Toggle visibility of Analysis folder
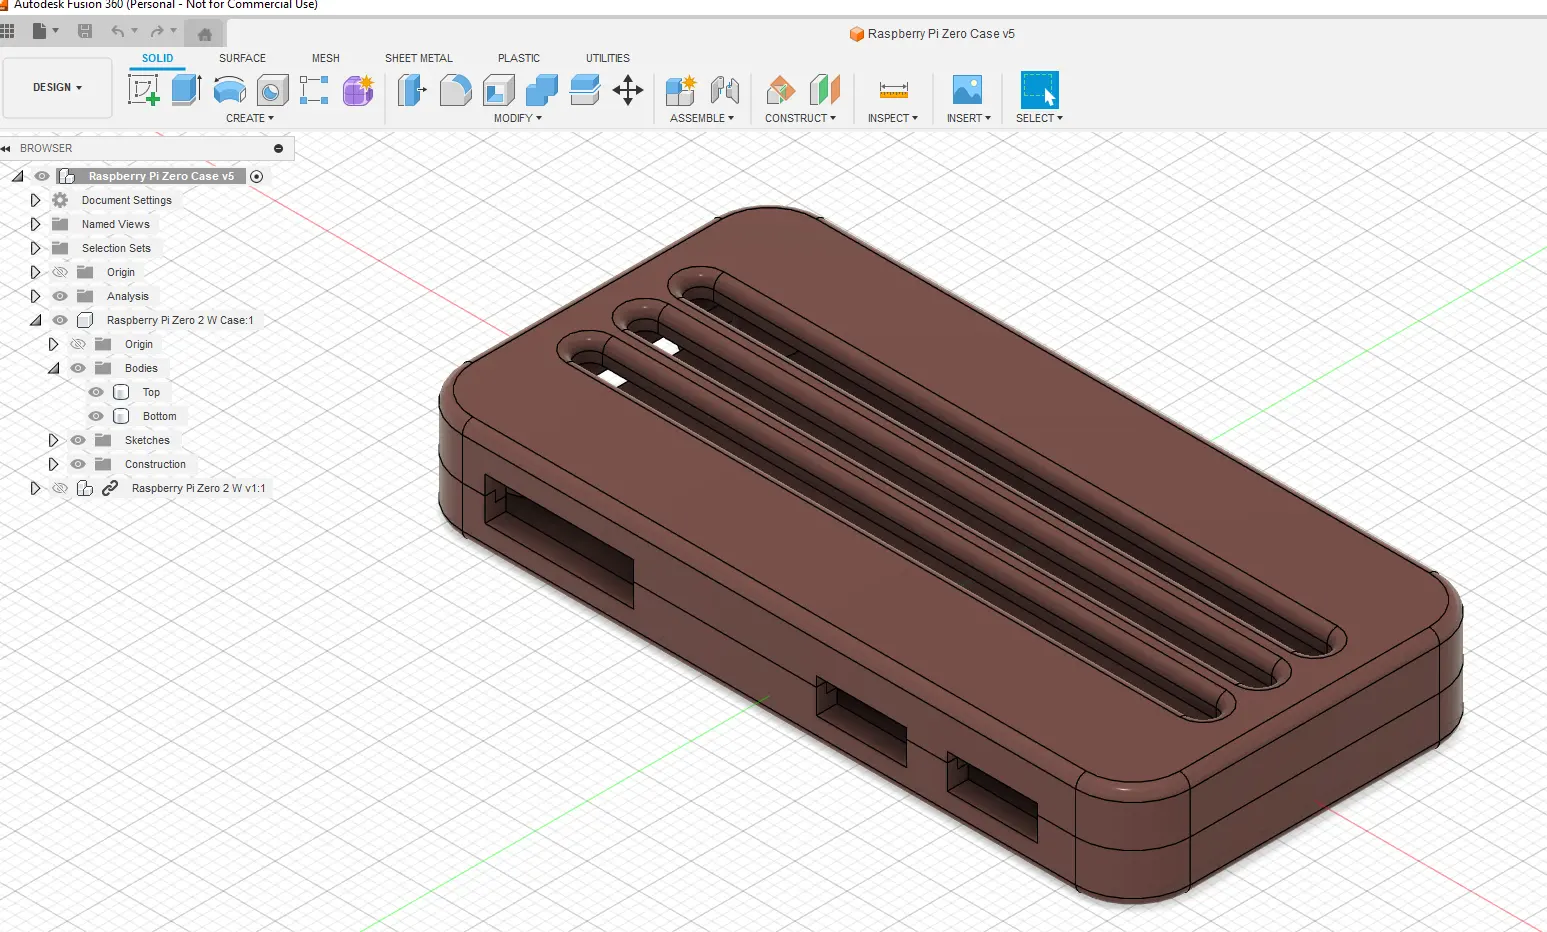1547x932 pixels. pos(60,296)
